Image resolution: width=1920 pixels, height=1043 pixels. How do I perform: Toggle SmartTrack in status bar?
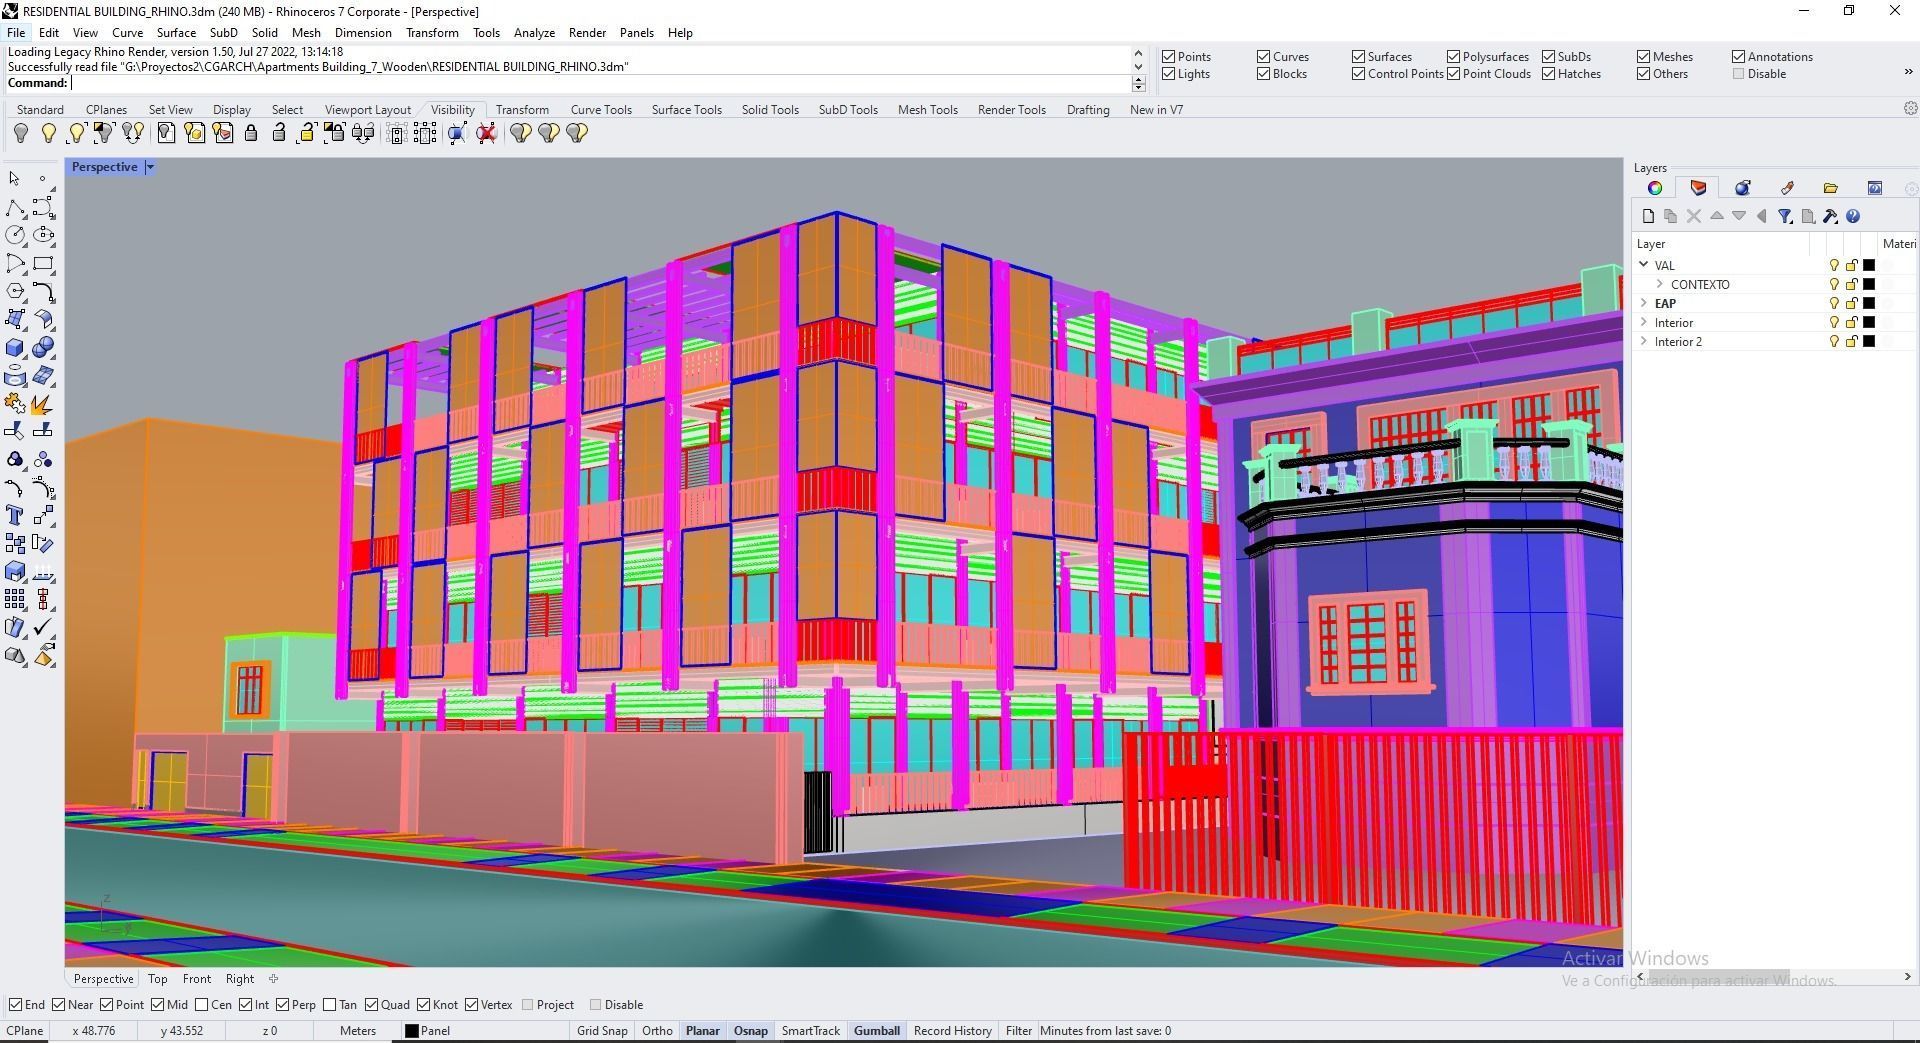click(x=810, y=1031)
